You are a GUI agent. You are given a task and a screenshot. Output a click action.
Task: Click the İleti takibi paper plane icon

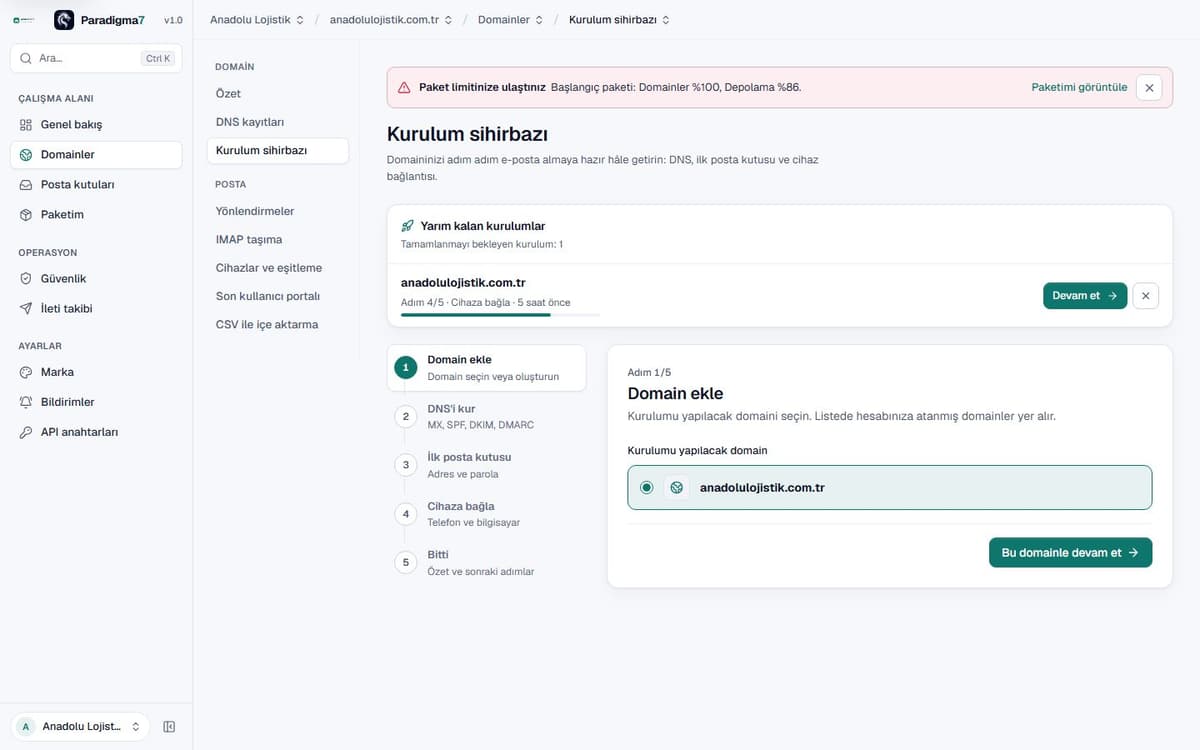tap(26, 309)
